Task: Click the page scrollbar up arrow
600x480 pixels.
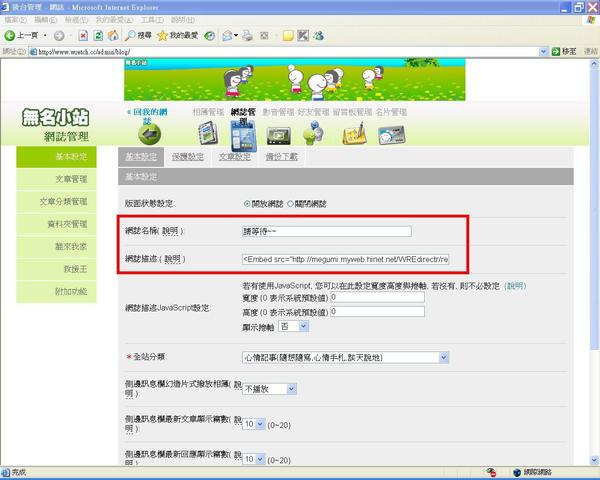Action: pos(594,64)
